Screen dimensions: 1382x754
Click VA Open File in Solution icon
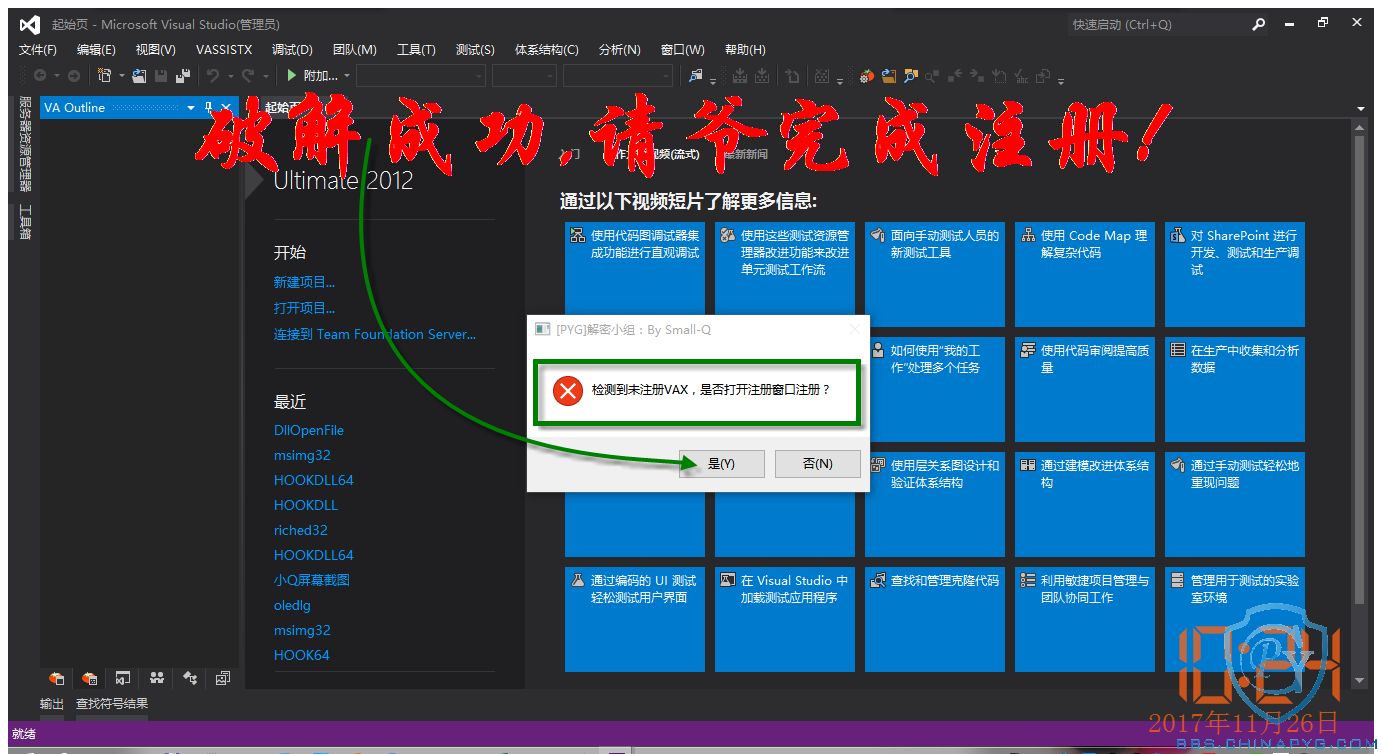889,75
